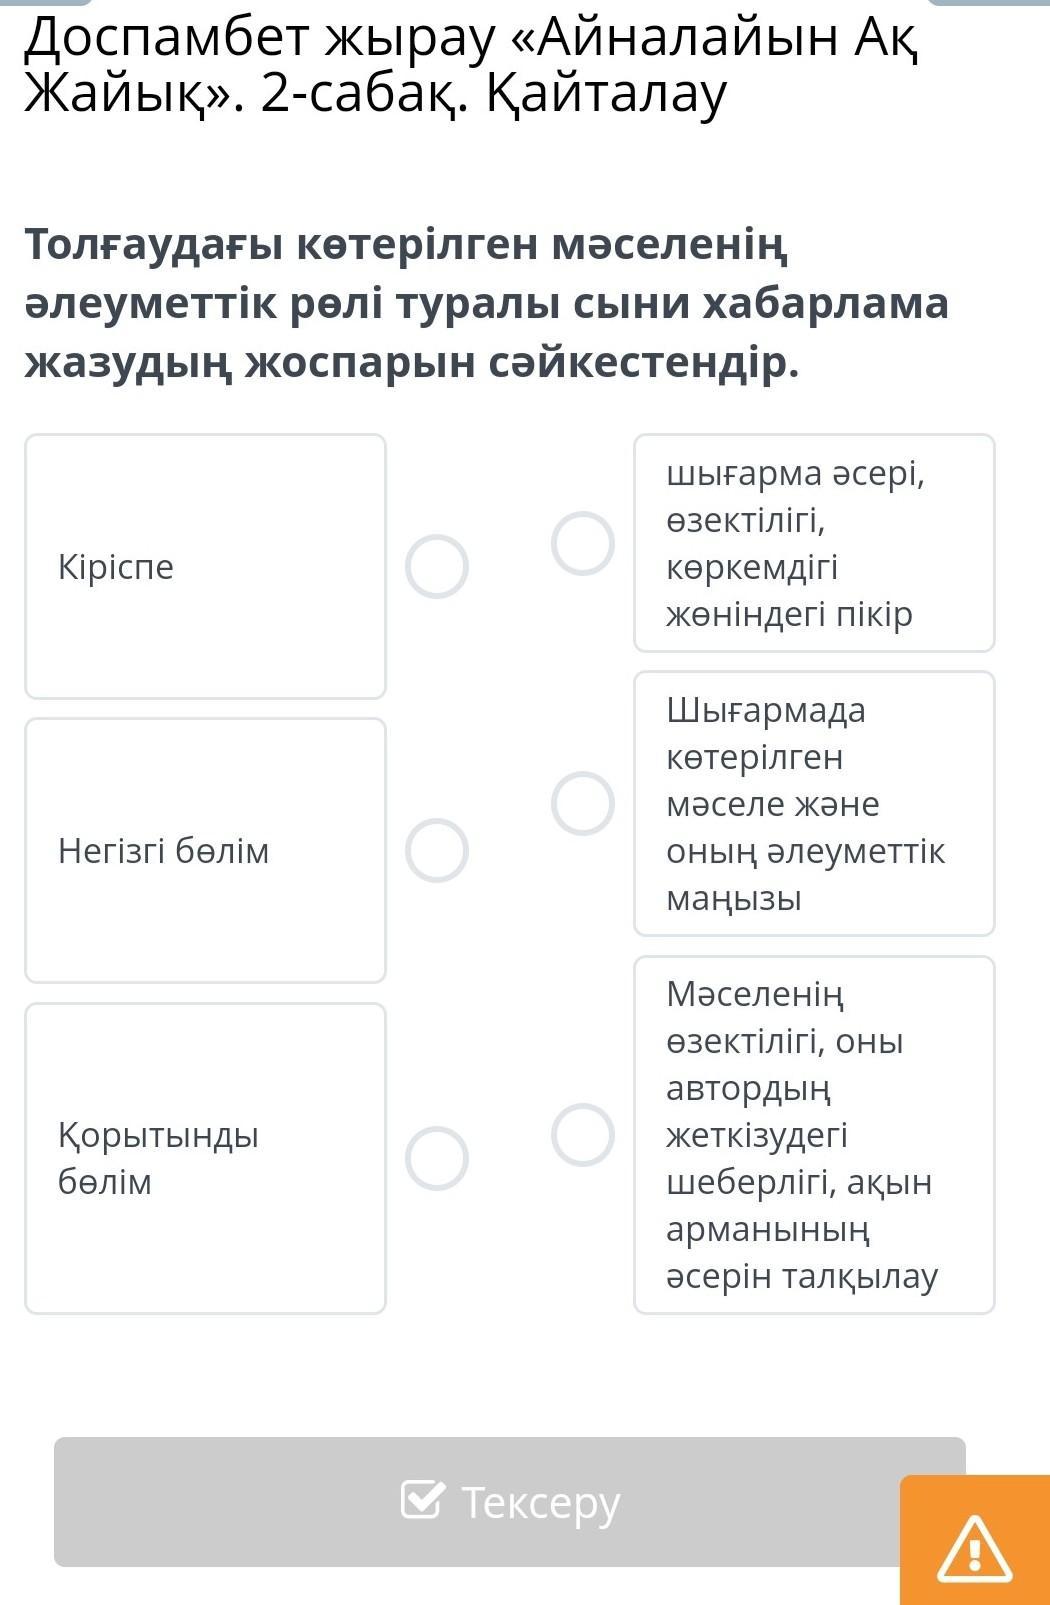1050x1605 pixels.
Task: Select the radio circle next to Кіріспе
Action: 437,566
